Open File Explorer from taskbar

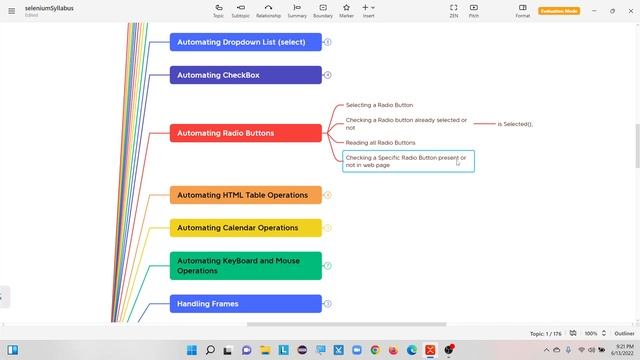pos(265,350)
